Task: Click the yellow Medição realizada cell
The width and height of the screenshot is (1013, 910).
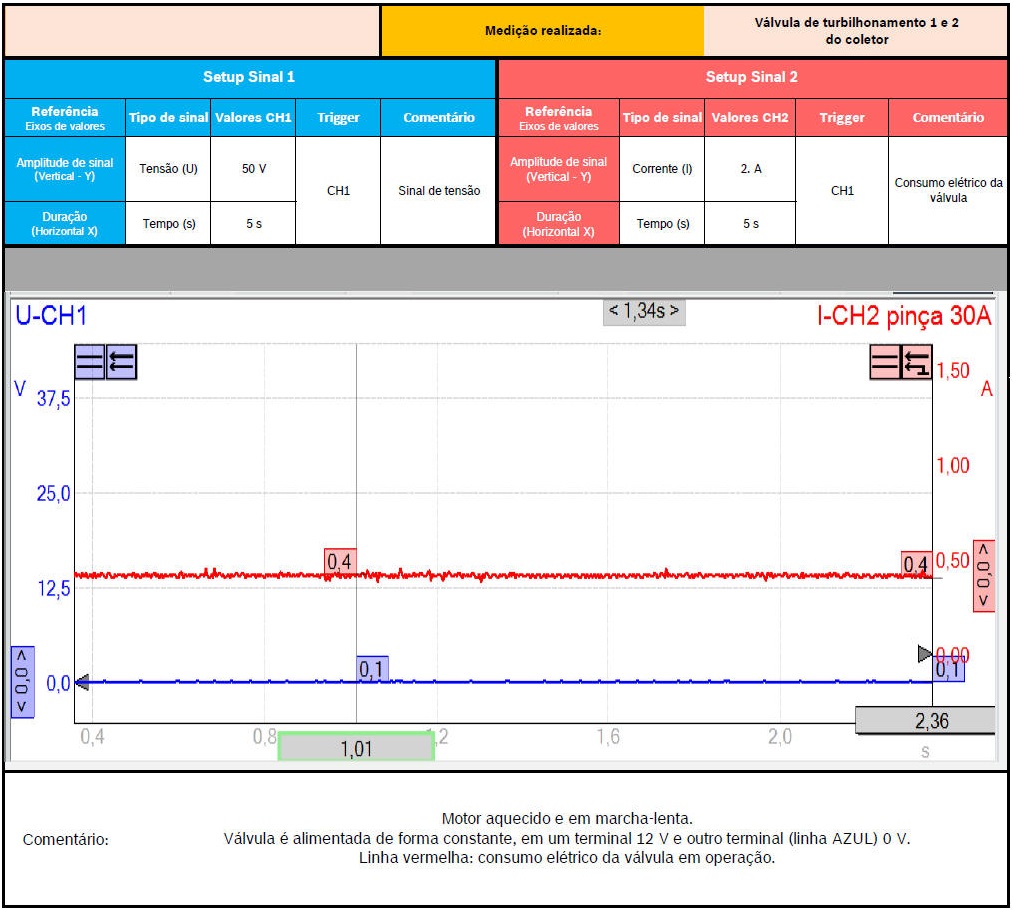Action: [x=542, y=31]
